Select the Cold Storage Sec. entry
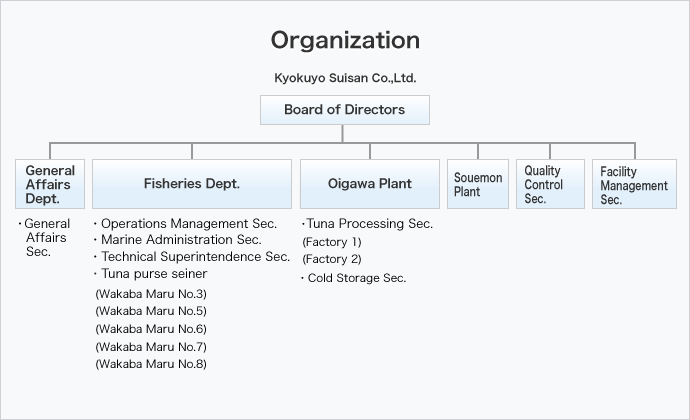The height and width of the screenshot is (420, 690). pos(354,278)
